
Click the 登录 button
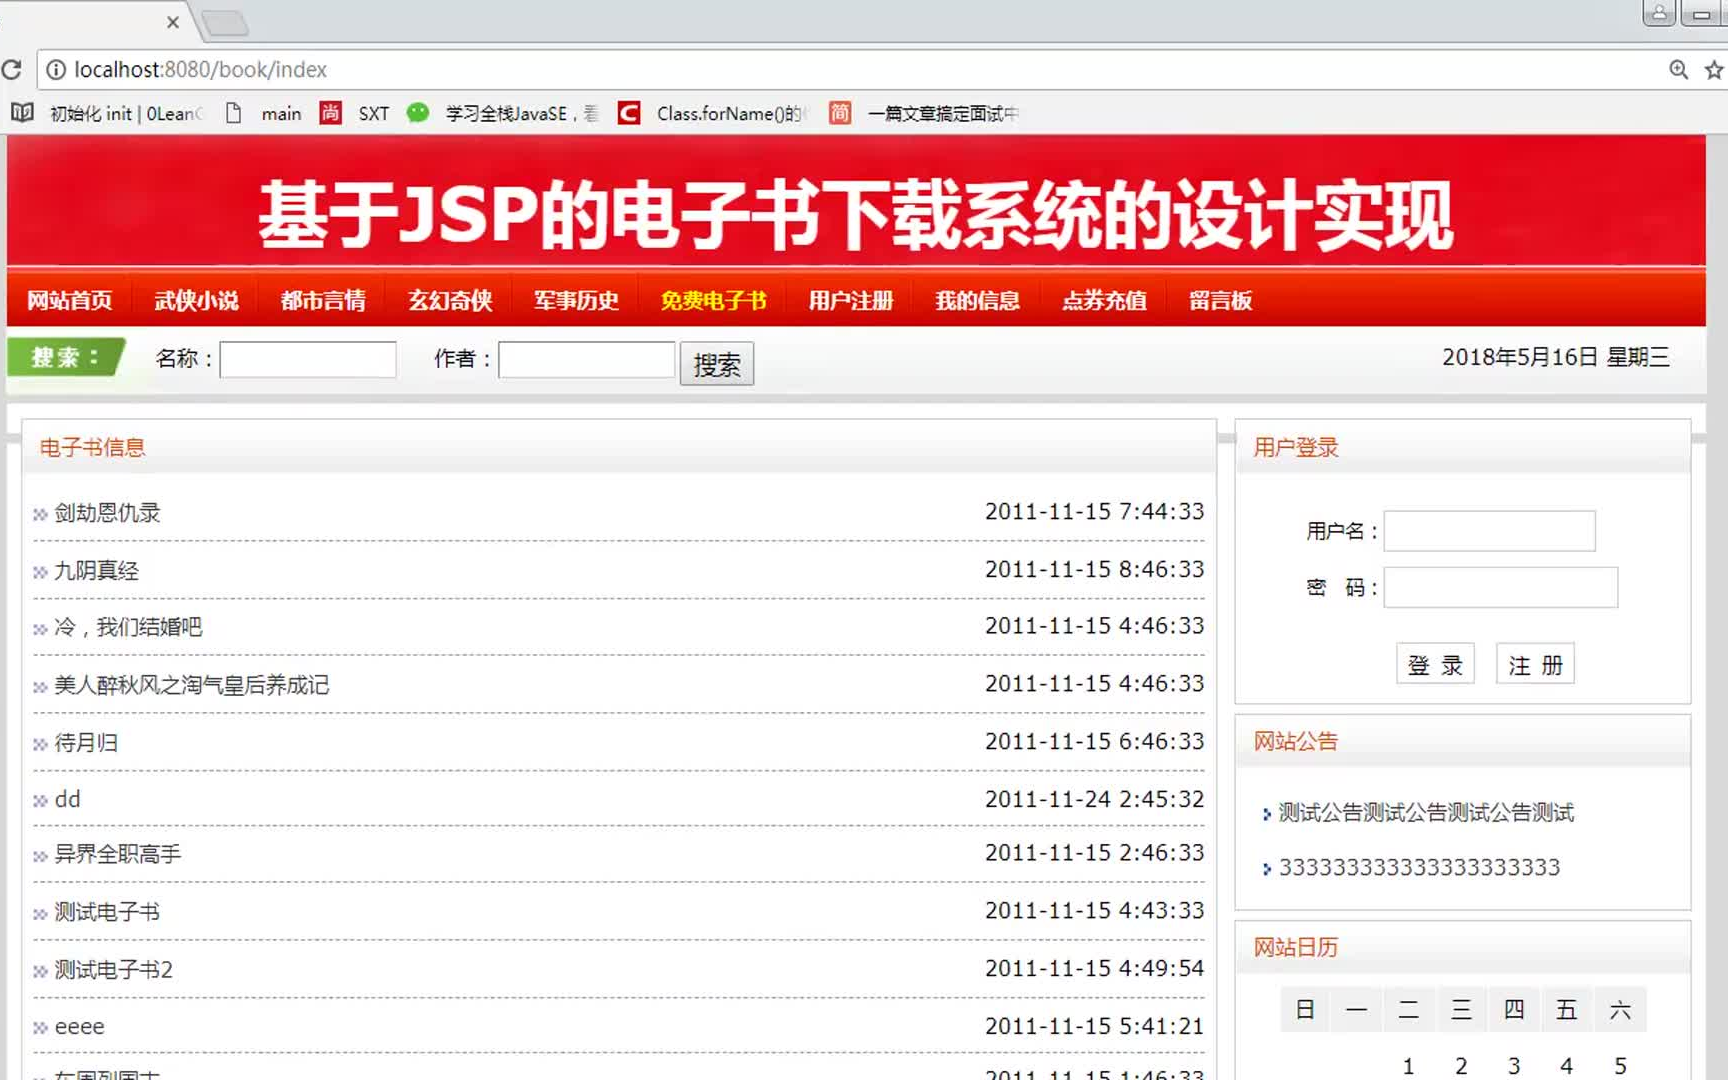[x=1435, y=665]
